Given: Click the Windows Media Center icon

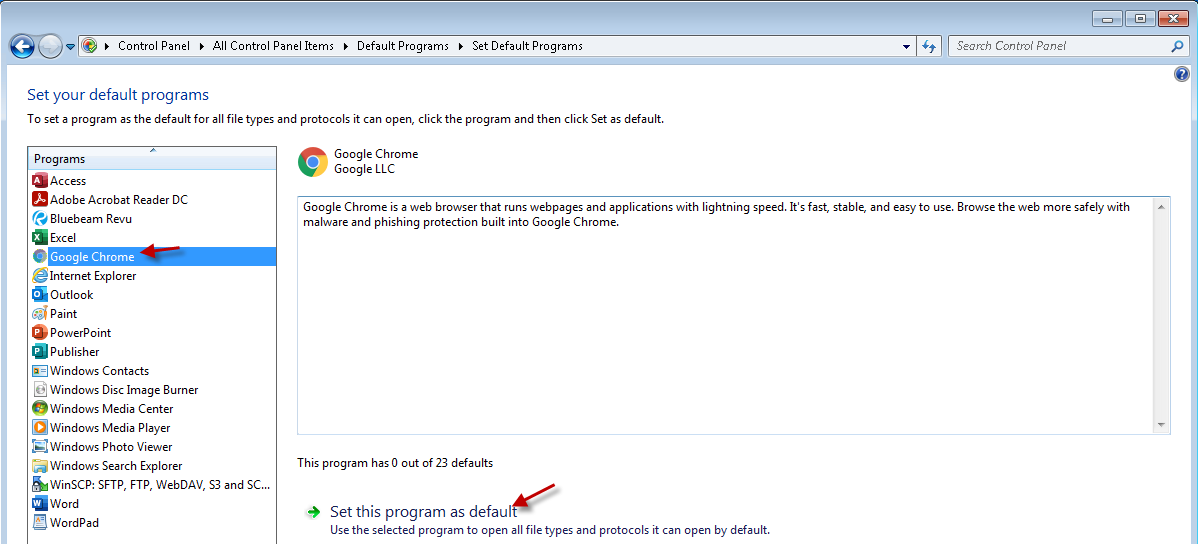Looking at the screenshot, I should [x=40, y=409].
